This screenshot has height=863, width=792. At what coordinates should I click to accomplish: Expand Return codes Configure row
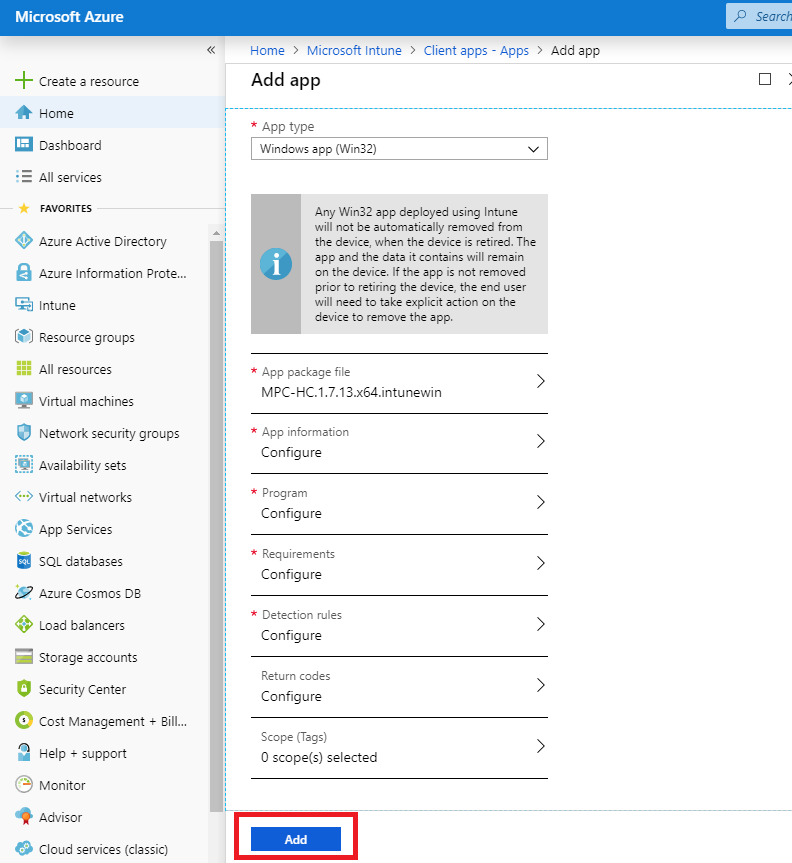point(399,687)
